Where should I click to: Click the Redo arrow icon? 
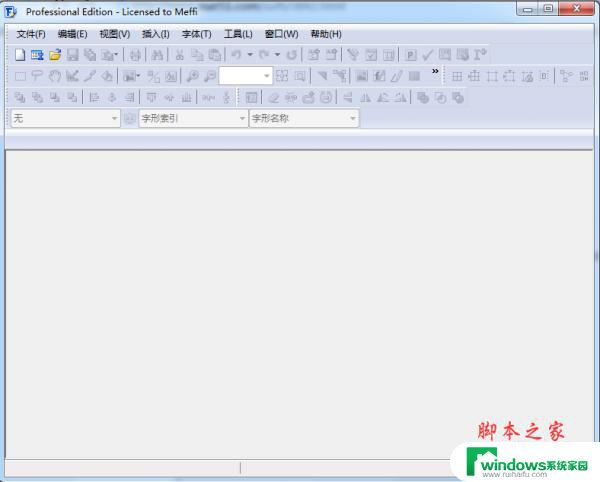tap(264, 55)
